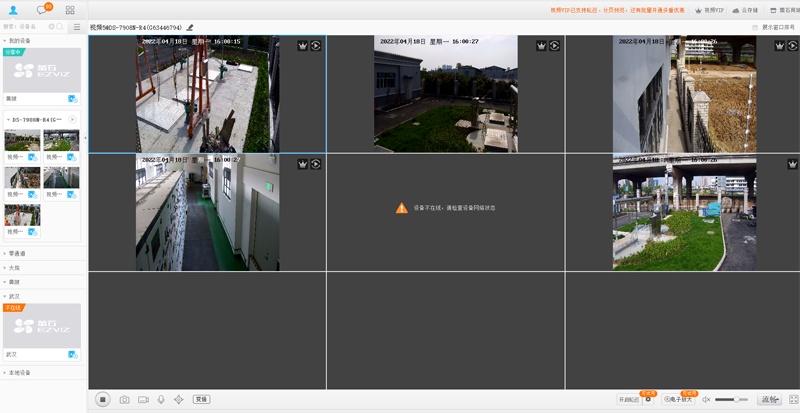This screenshot has width=800, height=413.
Task: Type in the device name search field
Action: click(28, 27)
